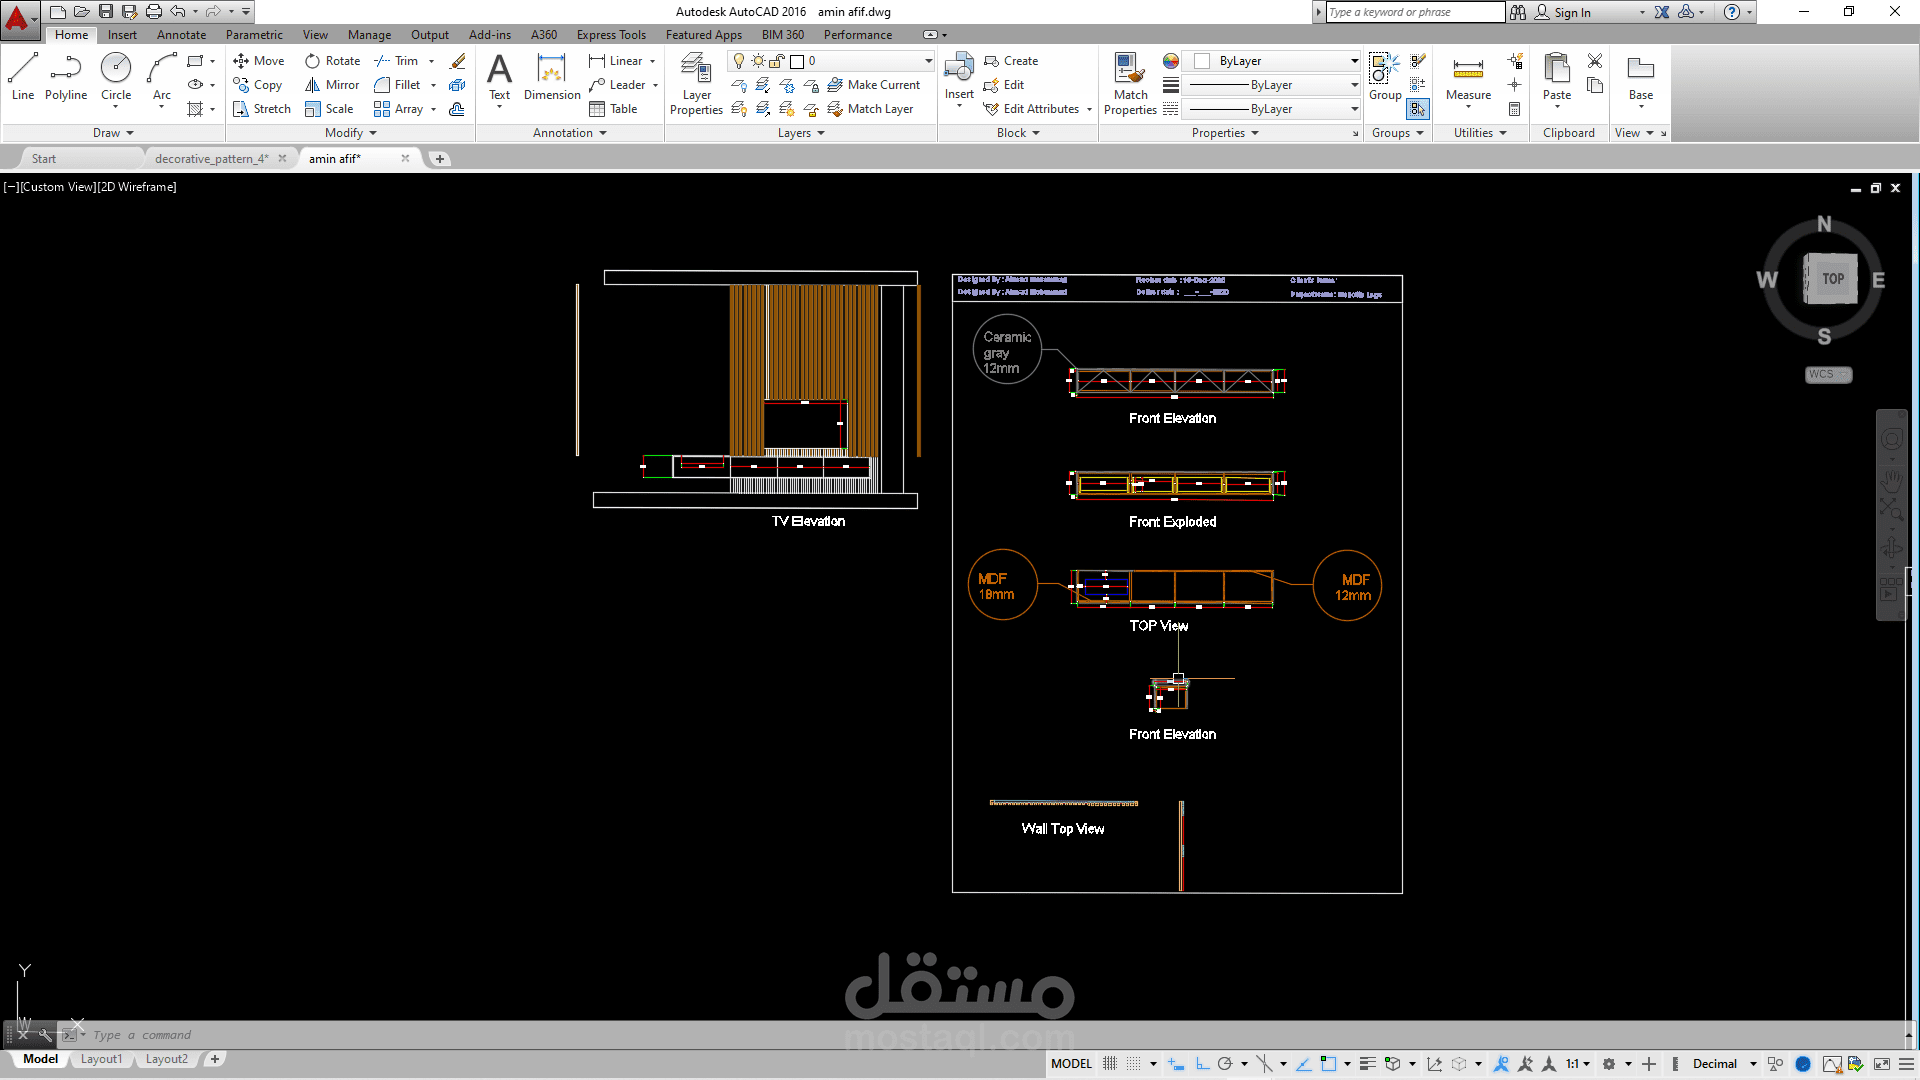Open the ByLayer object color dropdown

[x=1354, y=61]
